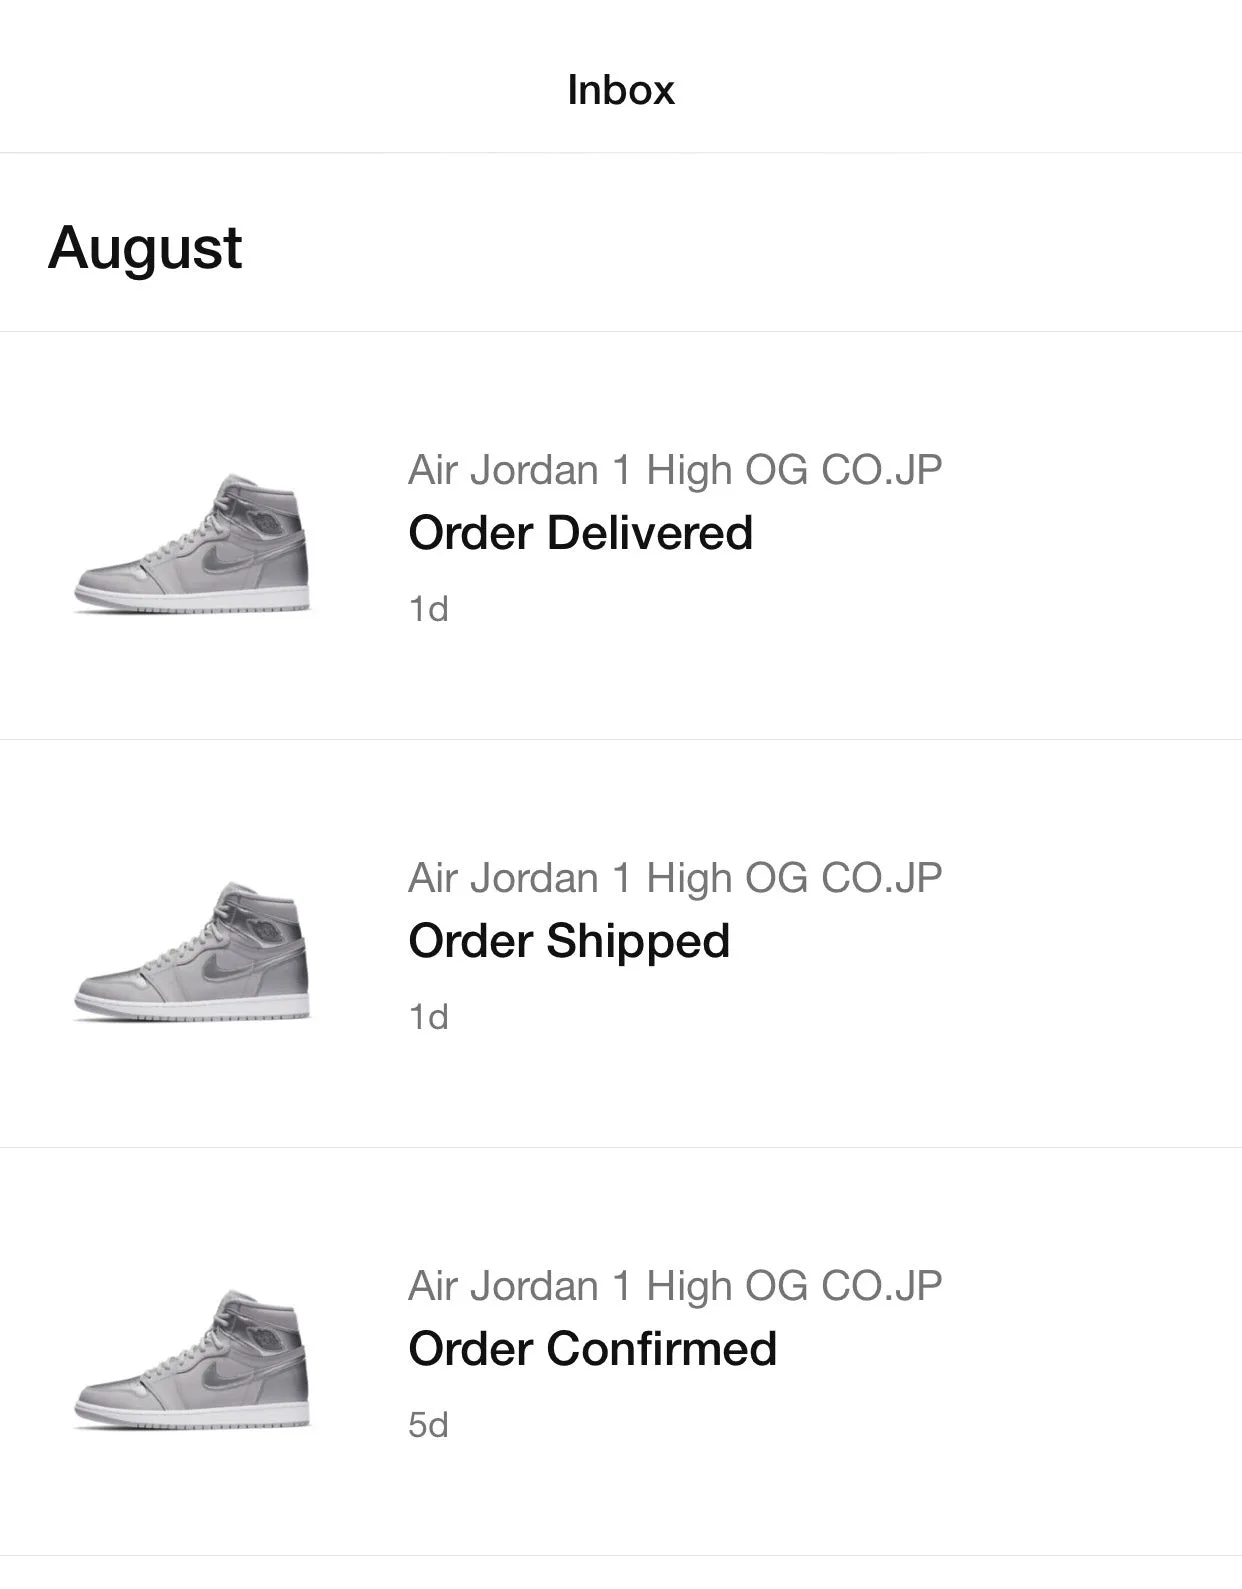
Task: Tap the 5d timestamp under Order Confirmed
Action: pos(428,1425)
